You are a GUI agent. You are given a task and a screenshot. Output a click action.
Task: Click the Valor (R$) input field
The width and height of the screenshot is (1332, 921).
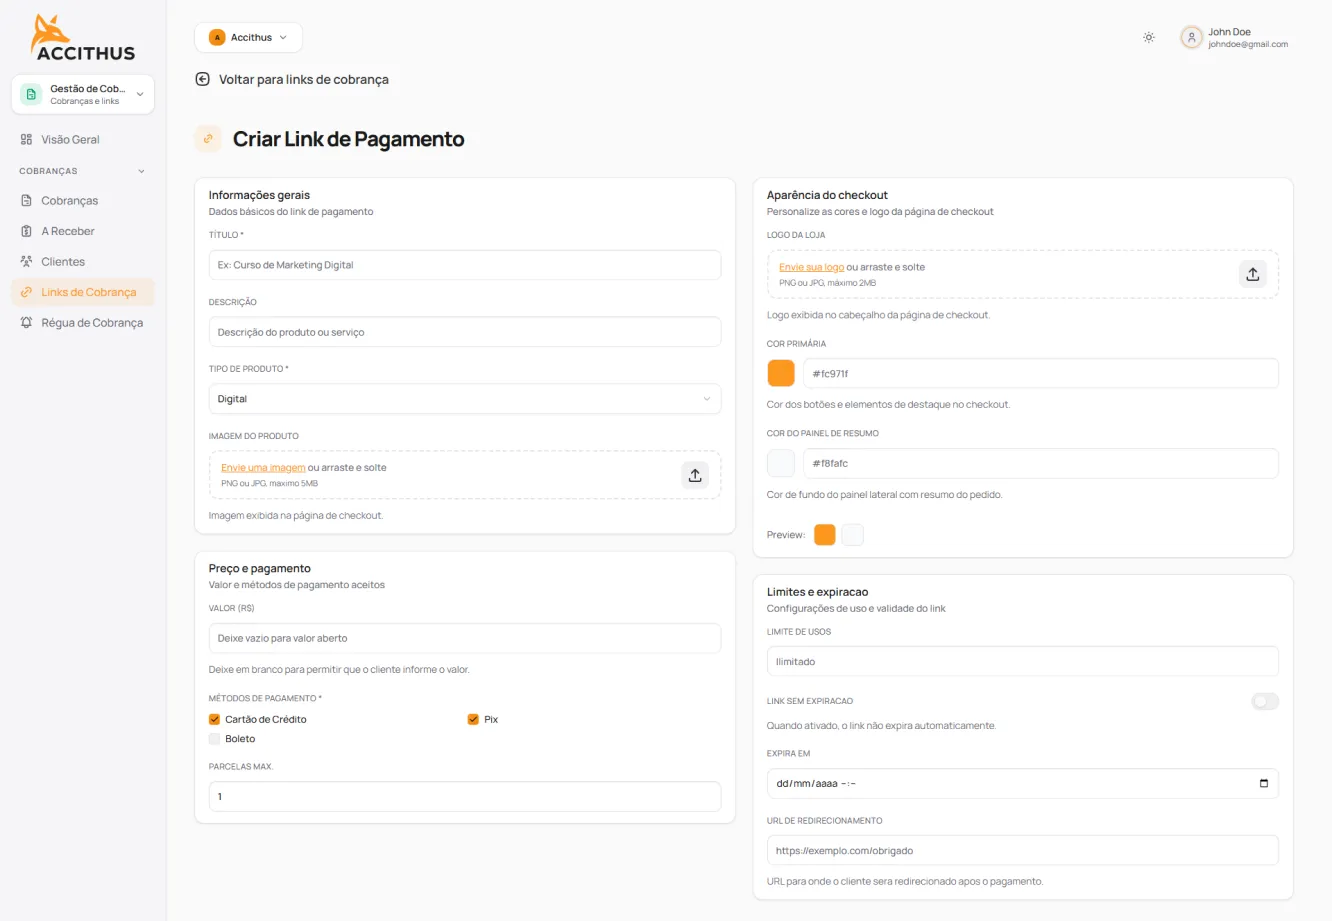[x=465, y=638]
